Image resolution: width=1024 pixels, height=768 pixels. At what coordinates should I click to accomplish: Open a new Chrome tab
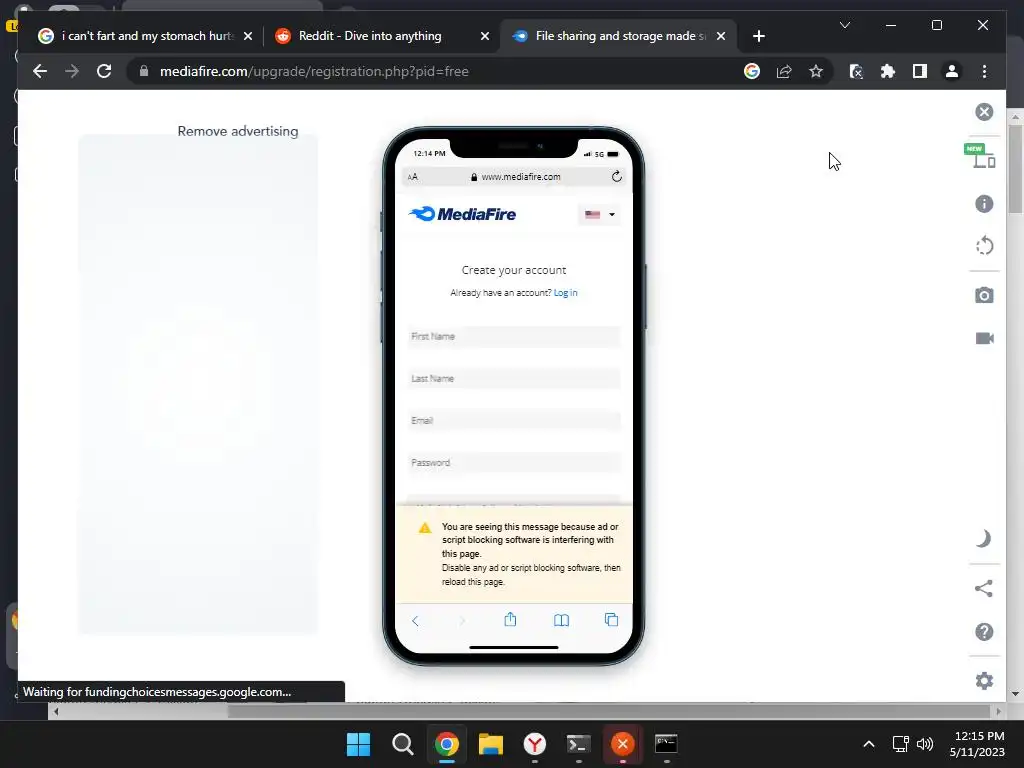(758, 36)
